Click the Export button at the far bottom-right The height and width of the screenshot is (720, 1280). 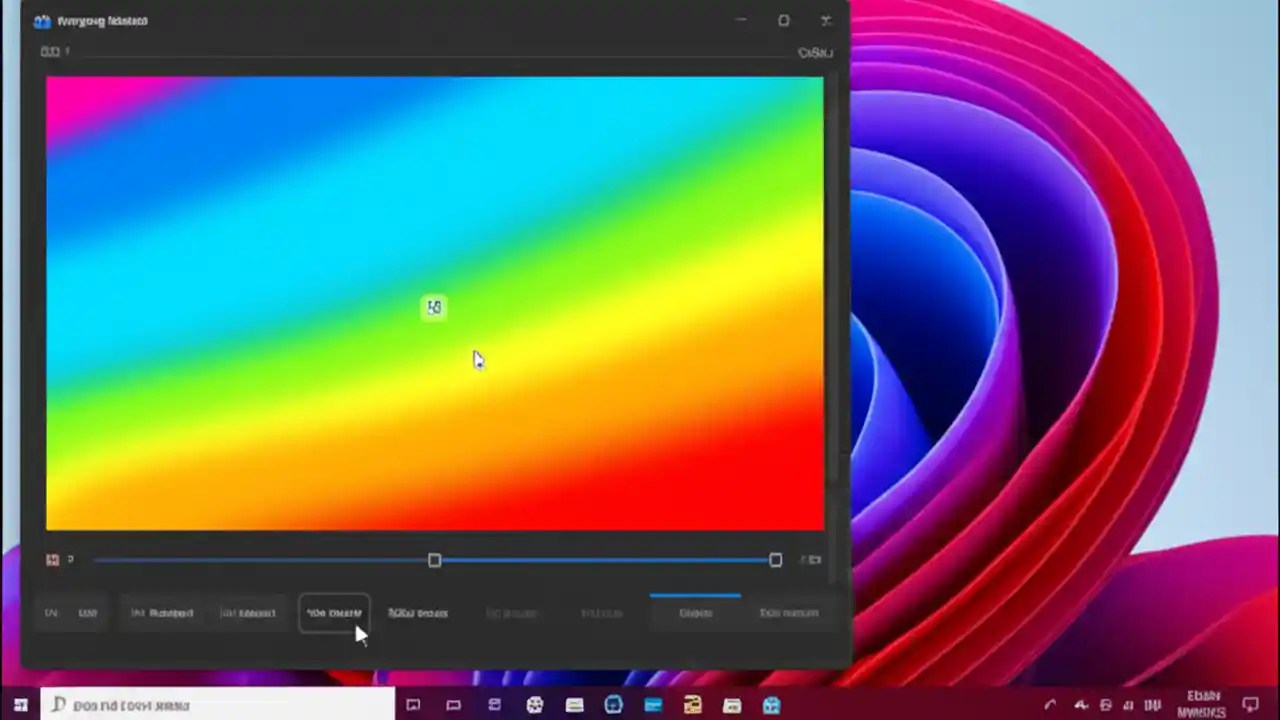(x=695, y=612)
